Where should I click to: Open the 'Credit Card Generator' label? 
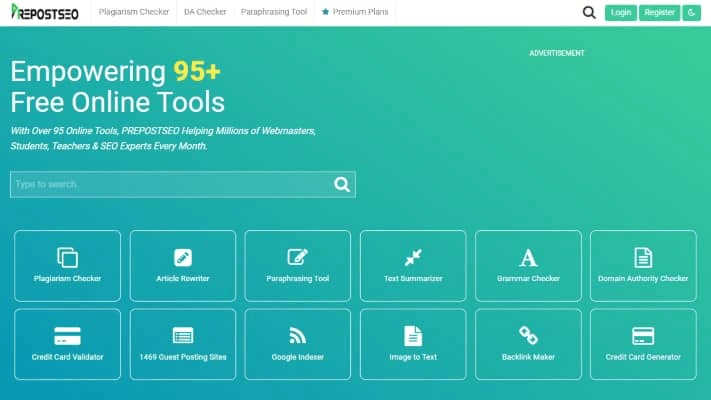(x=643, y=357)
